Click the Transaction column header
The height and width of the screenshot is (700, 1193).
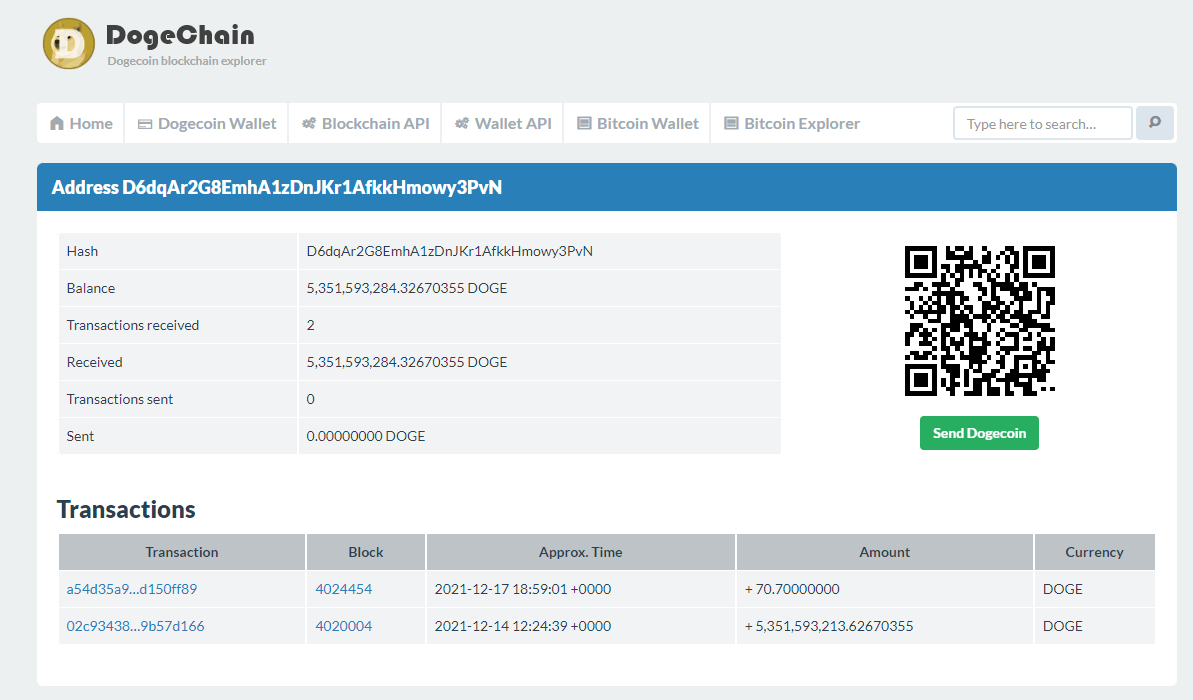pyautogui.click(x=182, y=552)
